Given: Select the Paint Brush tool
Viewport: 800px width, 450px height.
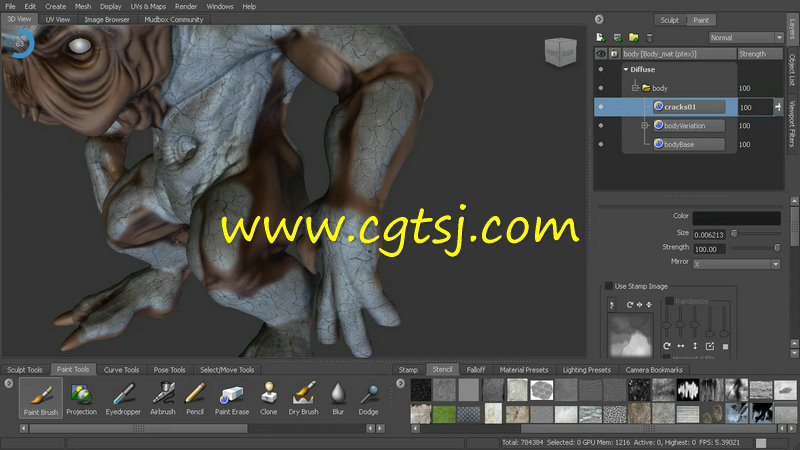Looking at the screenshot, I should click(41, 398).
